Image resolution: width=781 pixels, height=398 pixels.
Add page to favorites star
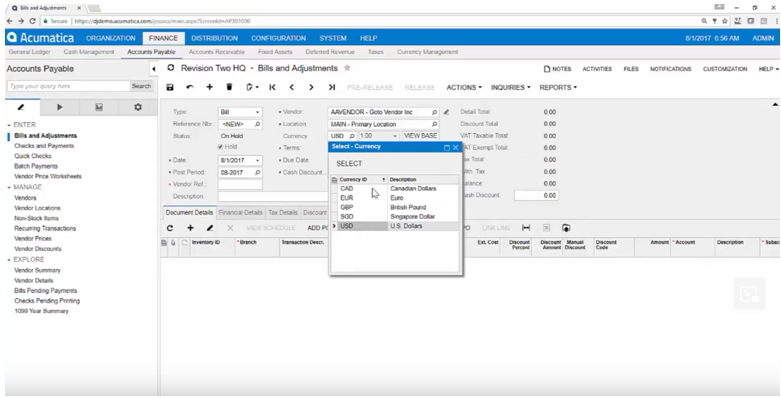tap(348, 68)
